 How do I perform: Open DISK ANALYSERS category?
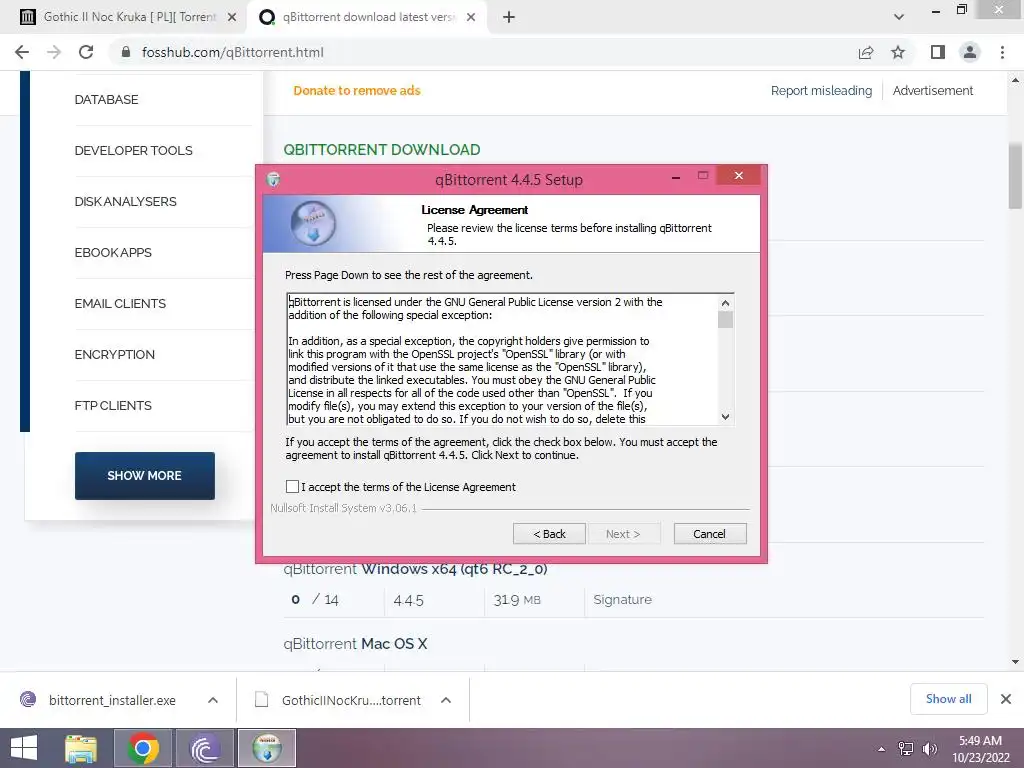125,201
